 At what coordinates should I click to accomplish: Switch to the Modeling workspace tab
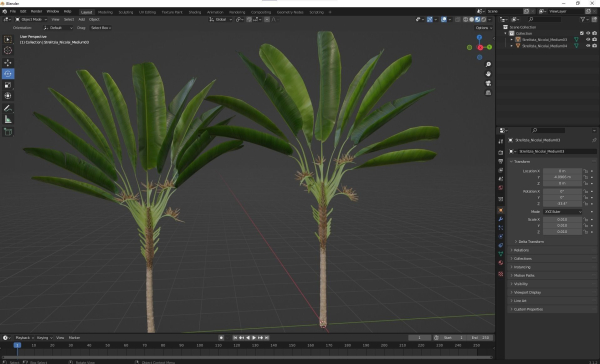(105, 12)
